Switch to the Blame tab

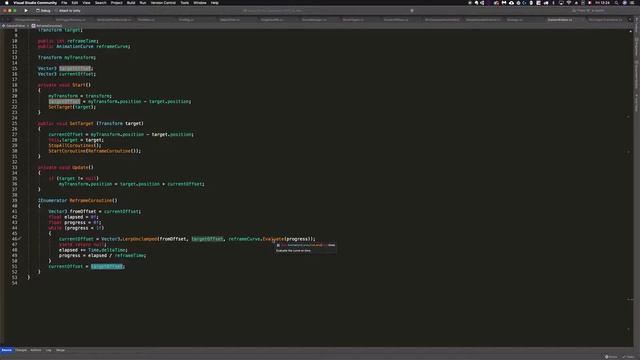click(x=36, y=350)
